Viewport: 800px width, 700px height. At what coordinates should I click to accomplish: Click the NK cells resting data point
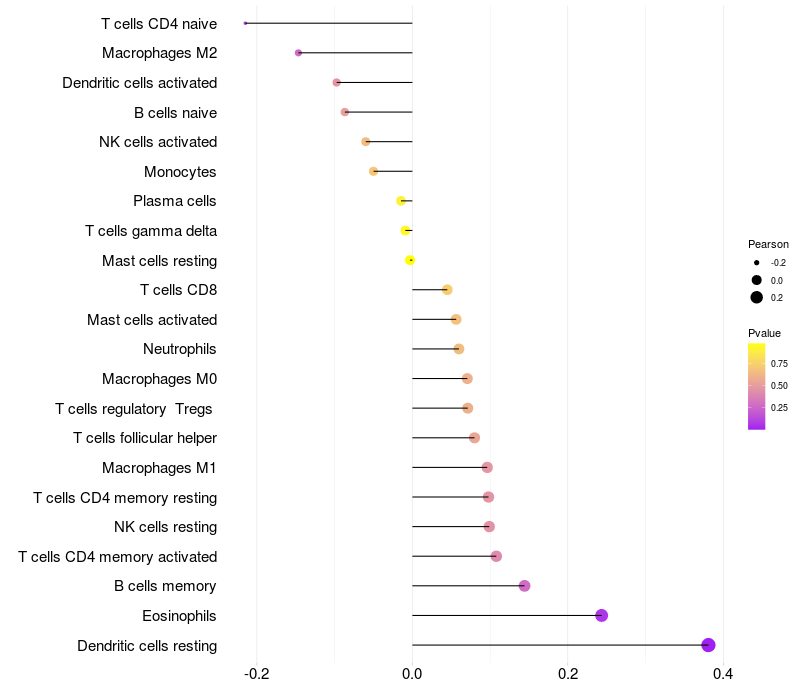489,527
